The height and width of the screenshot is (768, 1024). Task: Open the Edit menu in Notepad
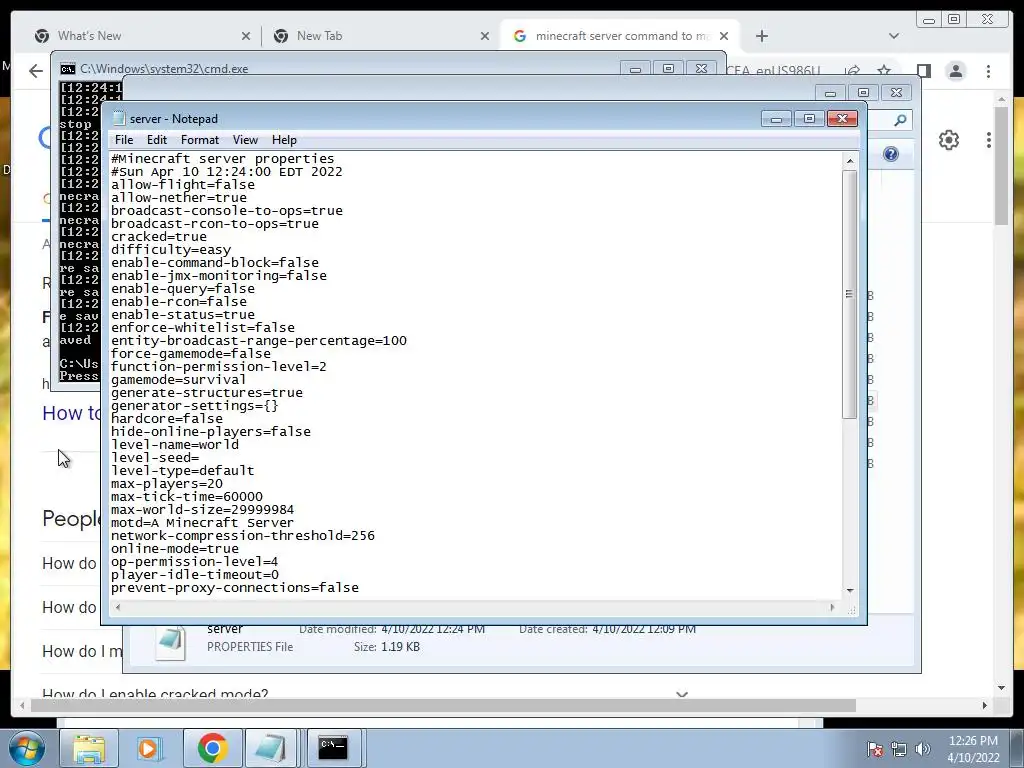click(x=156, y=140)
